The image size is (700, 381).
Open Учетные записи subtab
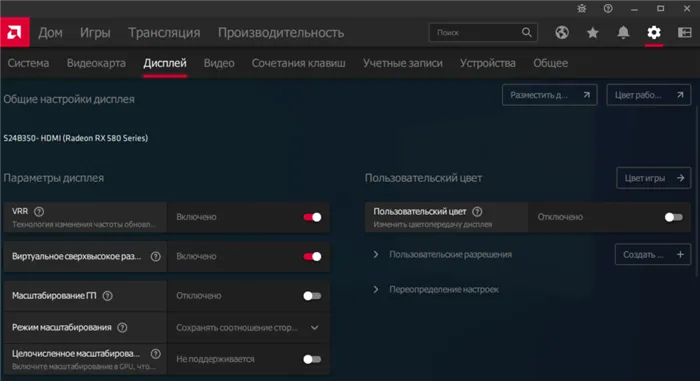tap(403, 63)
